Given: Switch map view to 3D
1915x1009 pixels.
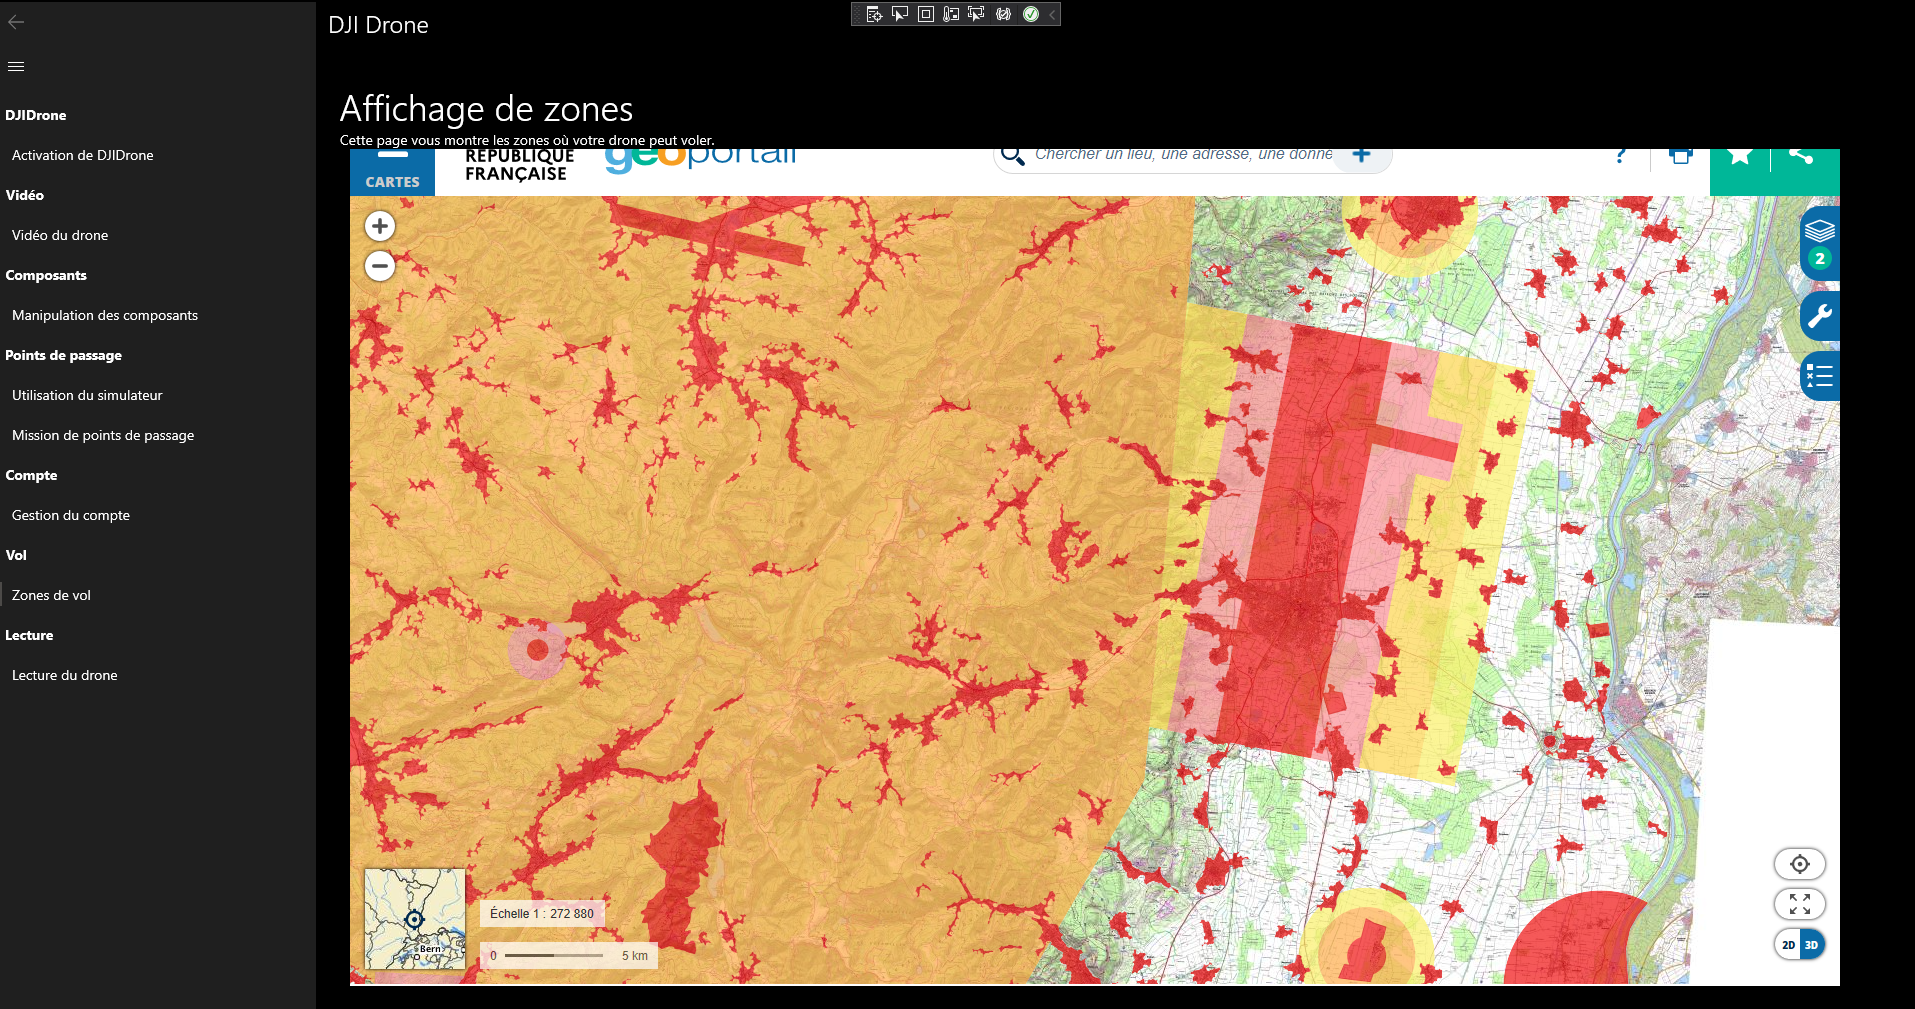Looking at the screenshot, I should point(1811,945).
